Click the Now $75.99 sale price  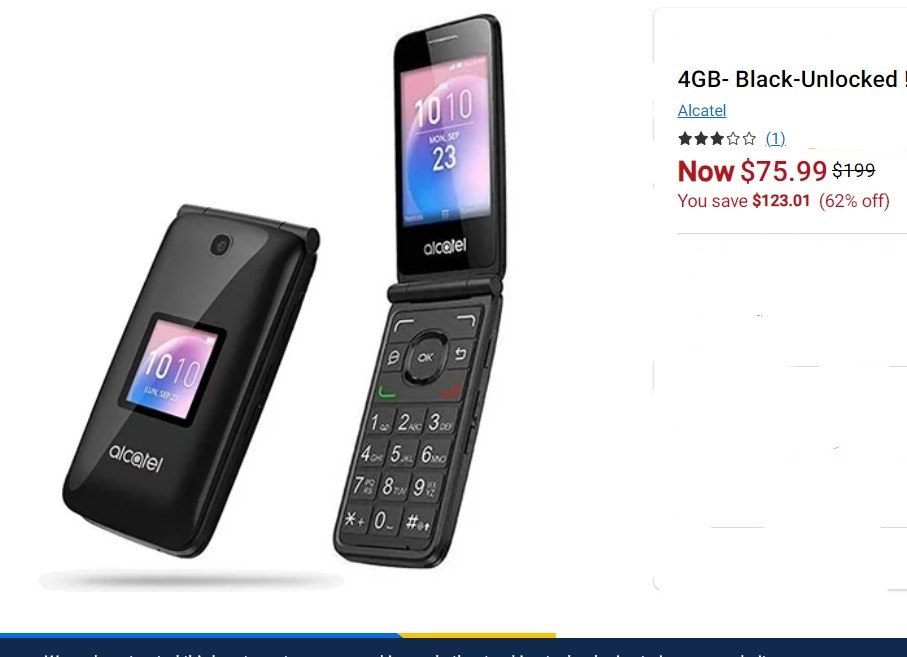click(752, 171)
